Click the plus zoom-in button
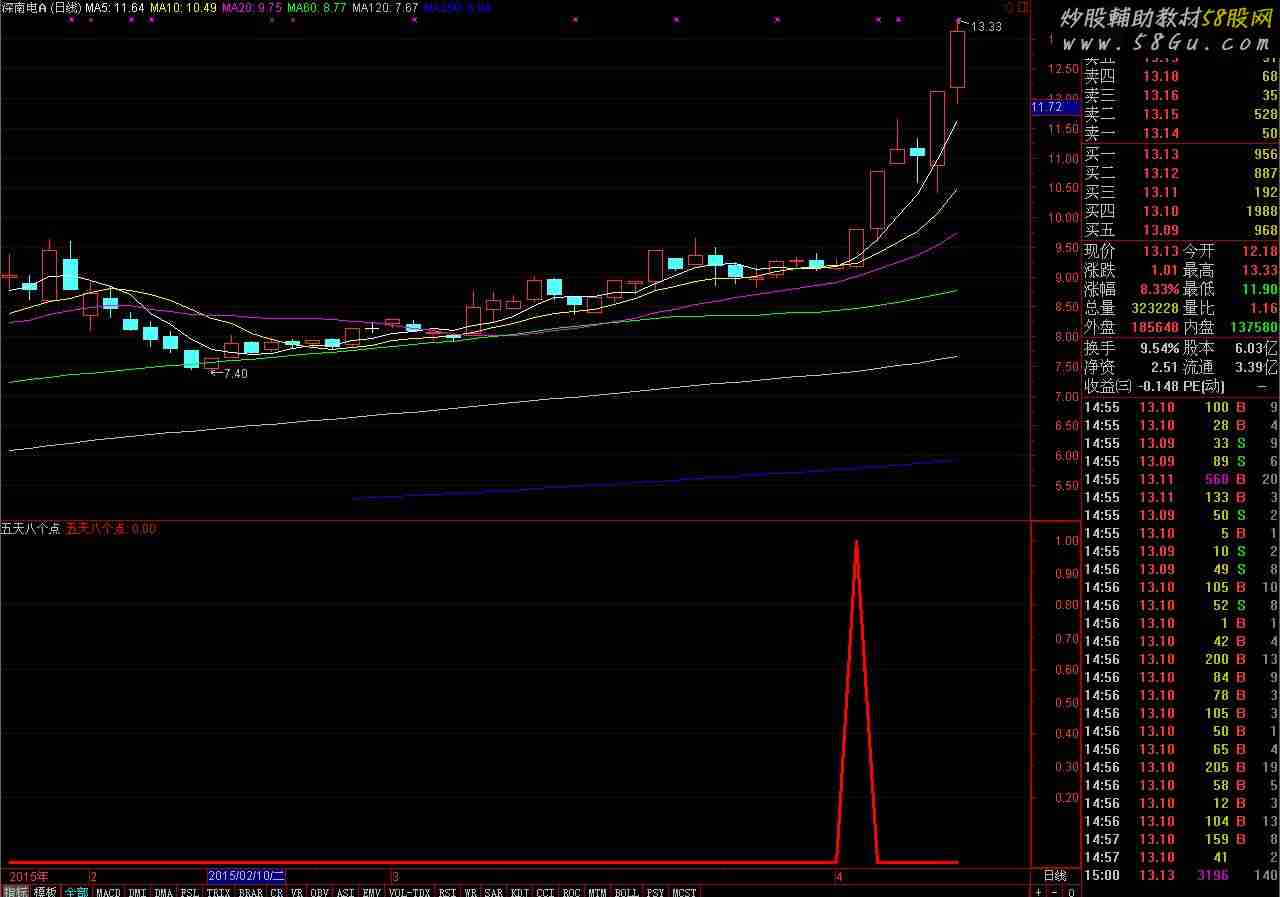The height and width of the screenshot is (897, 1280). [1038, 891]
